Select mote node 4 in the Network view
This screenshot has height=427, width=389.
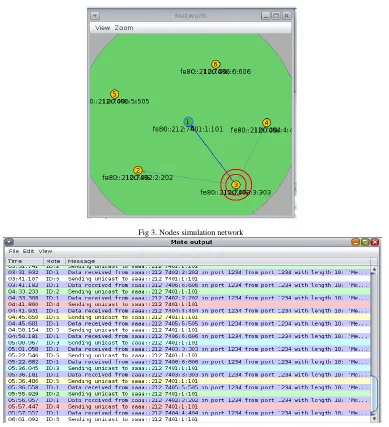coord(266,123)
